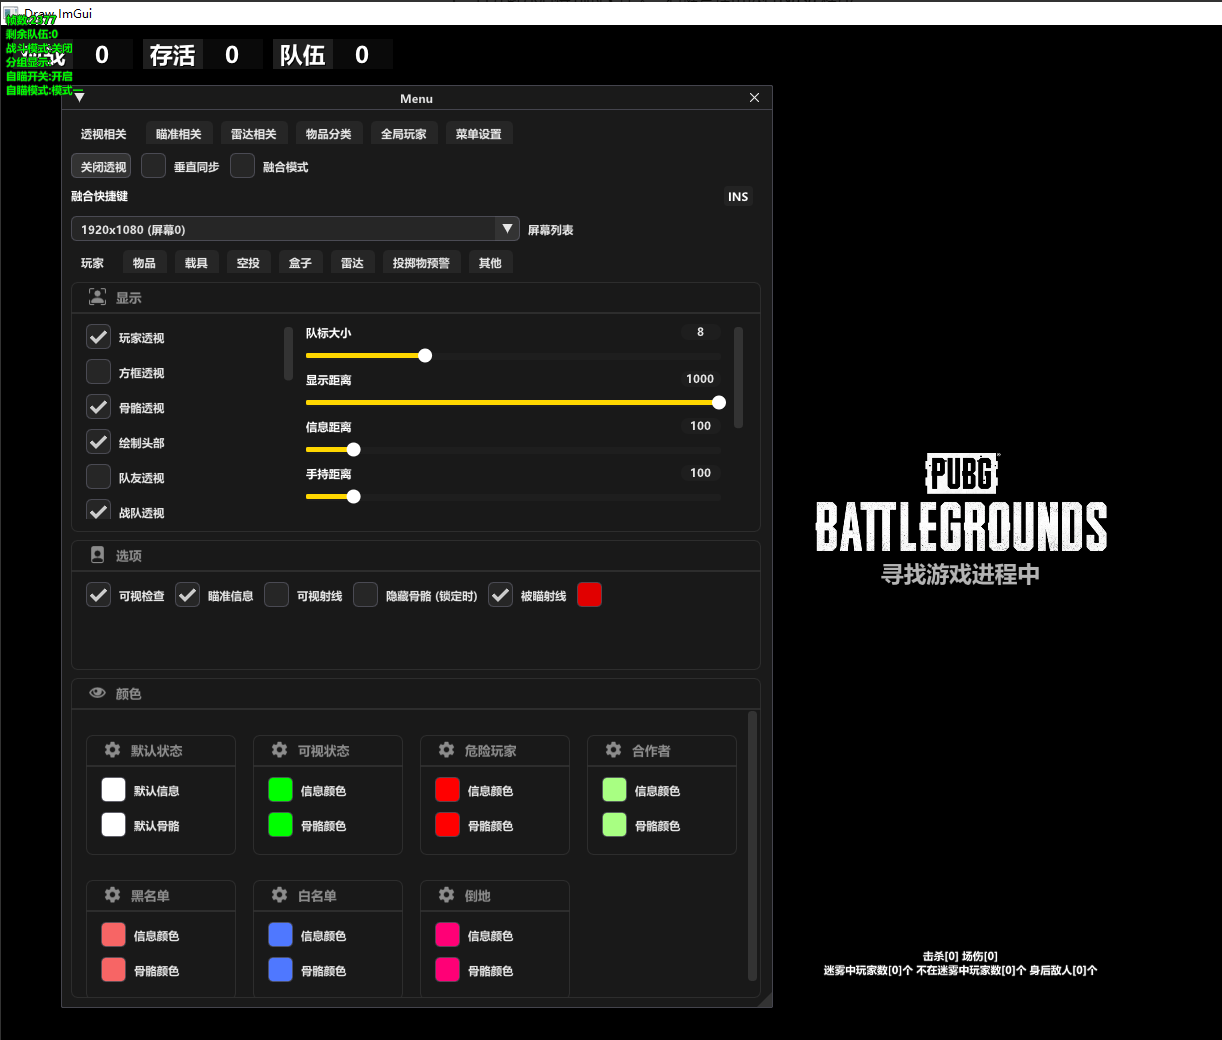The width and height of the screenshot is (1222, 1040).
Task: Click the badge icon in 选项 header
Action: [x=97, y=555]
